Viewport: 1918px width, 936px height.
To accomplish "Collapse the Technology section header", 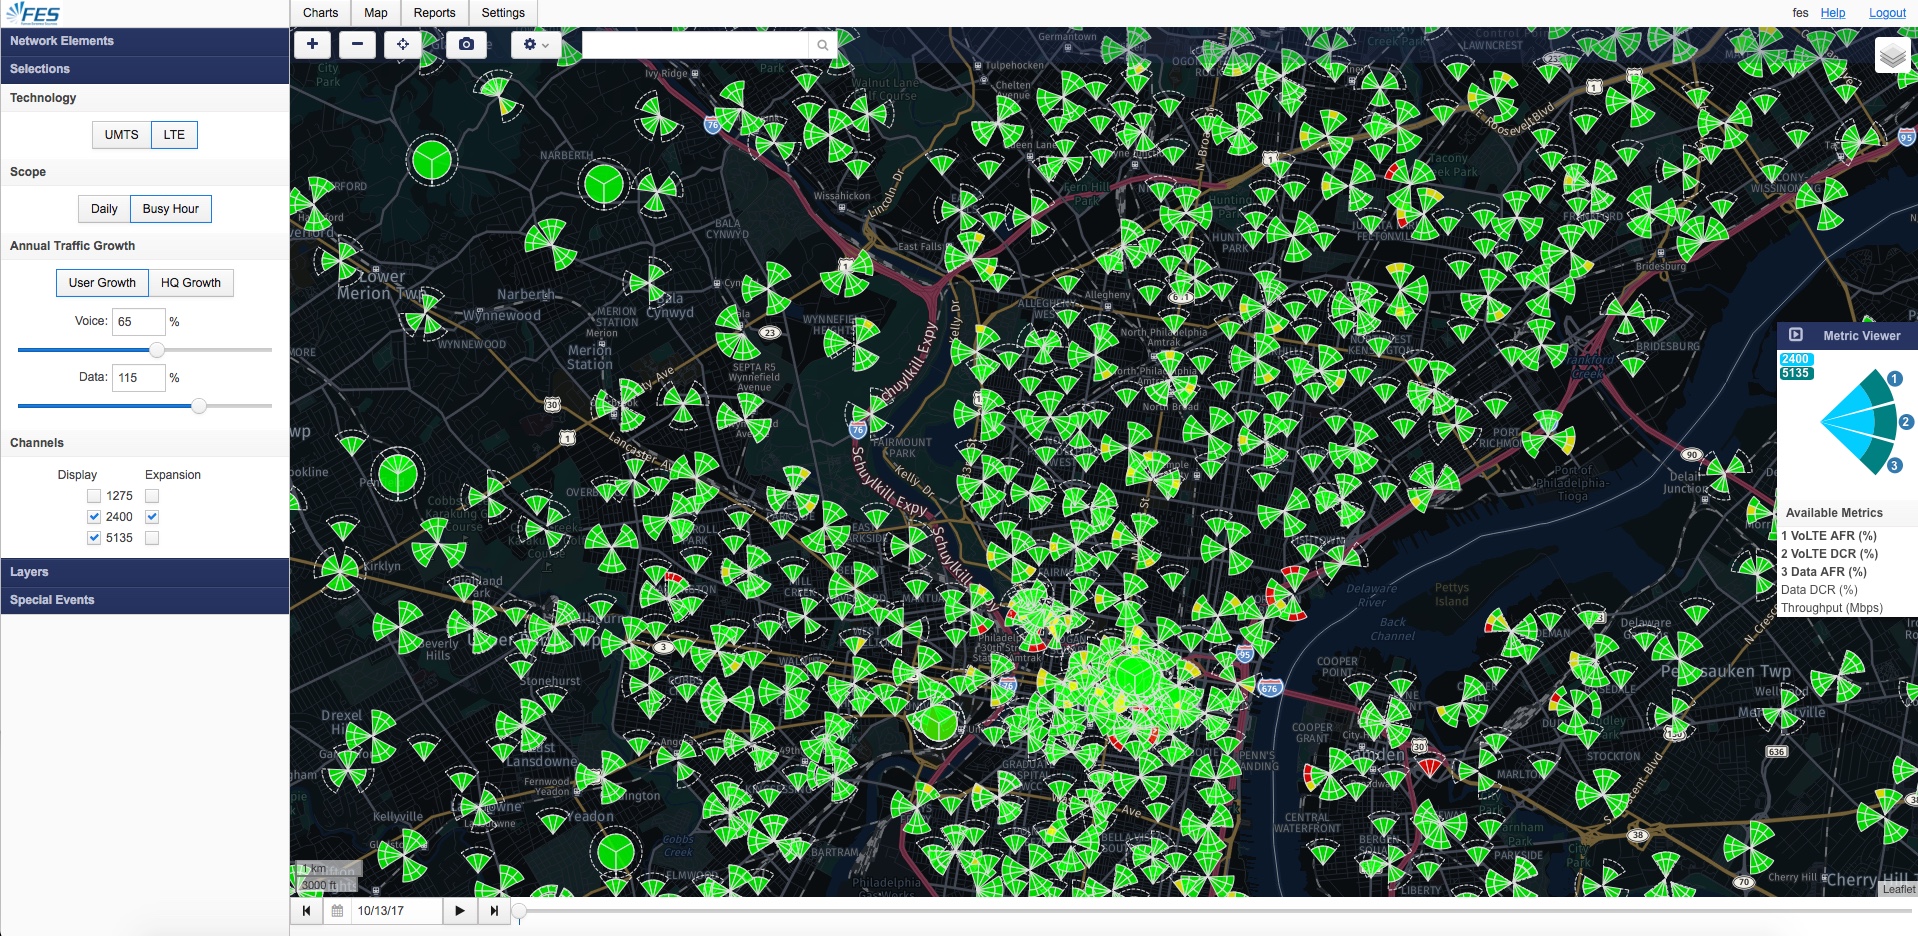I will click(x=145, y=98).
